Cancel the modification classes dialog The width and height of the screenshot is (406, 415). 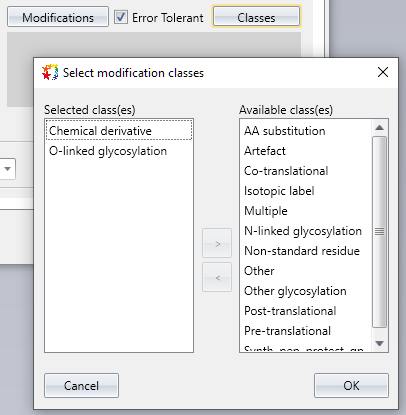click(81, 386)
